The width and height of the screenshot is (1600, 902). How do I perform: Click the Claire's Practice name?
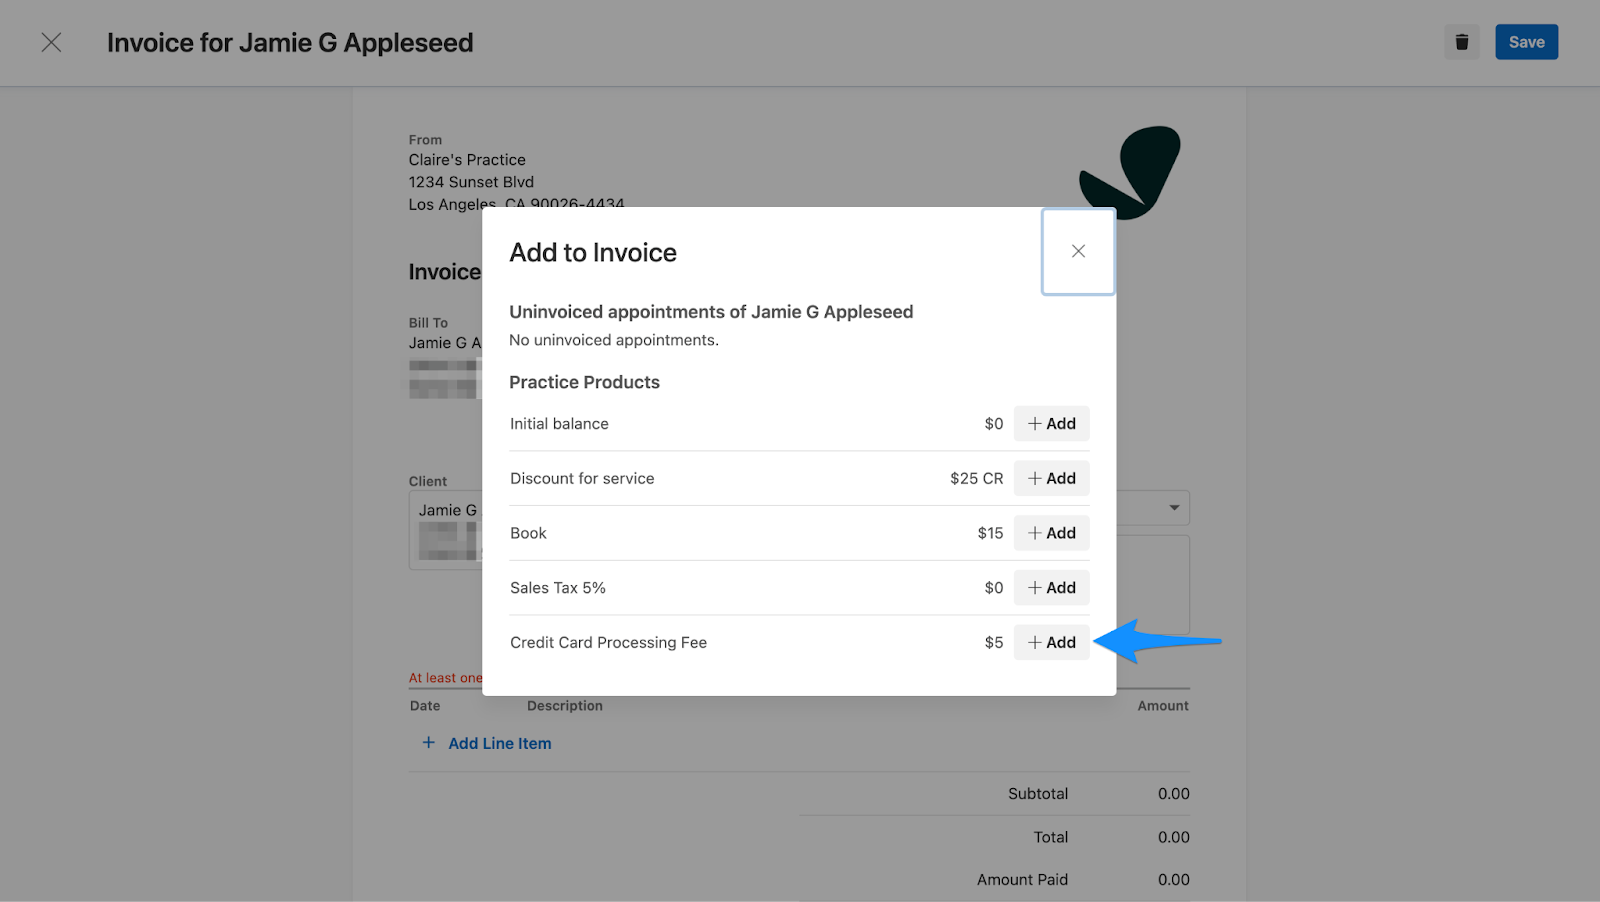pos(467,160)
